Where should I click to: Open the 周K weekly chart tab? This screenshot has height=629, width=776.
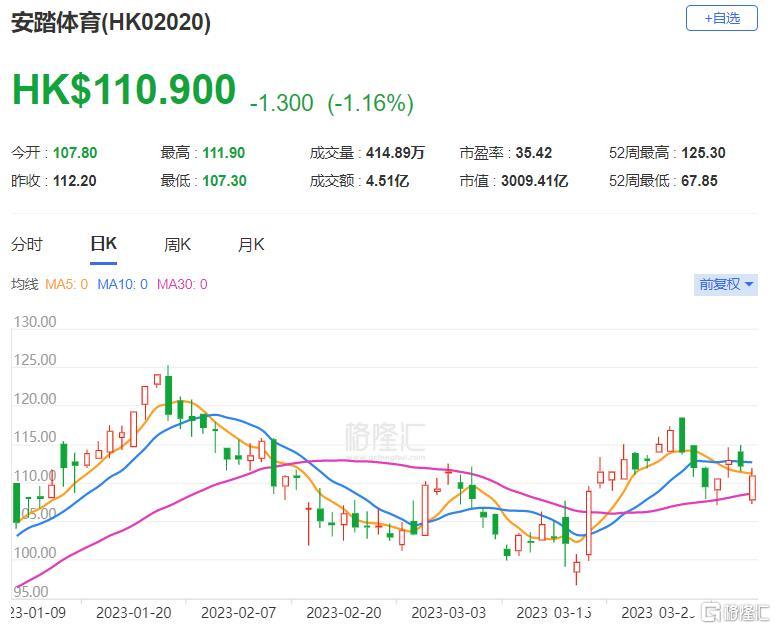[x=177, y=244]
